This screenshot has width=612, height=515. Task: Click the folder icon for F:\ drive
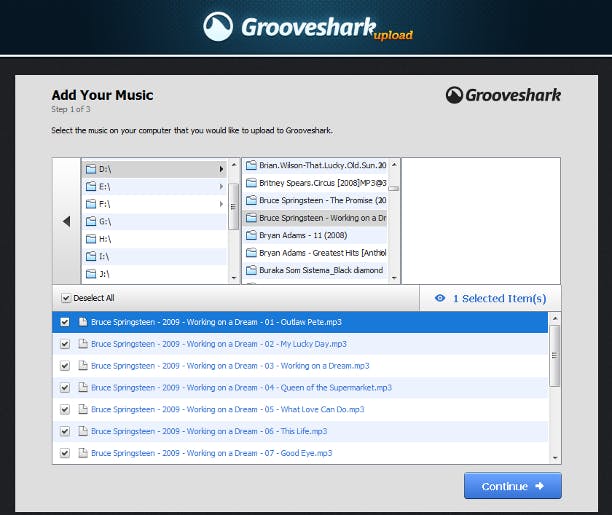coord(91,204)
